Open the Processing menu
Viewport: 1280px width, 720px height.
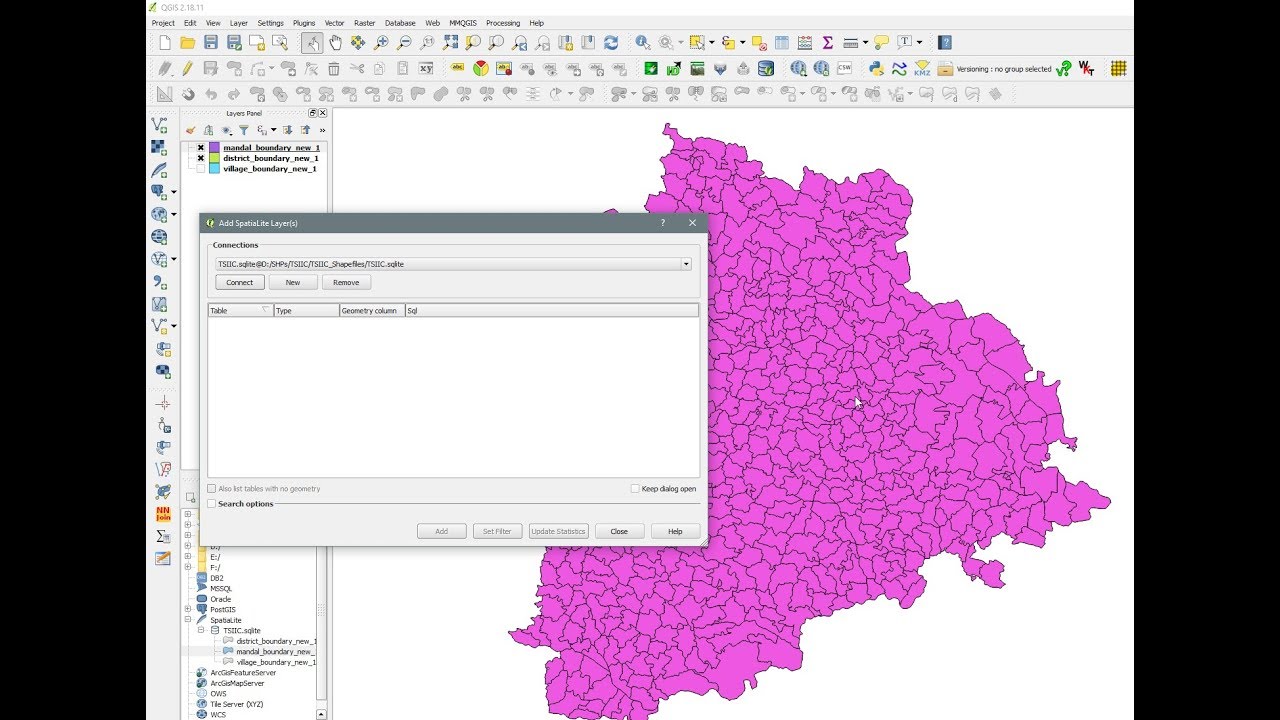503,22
